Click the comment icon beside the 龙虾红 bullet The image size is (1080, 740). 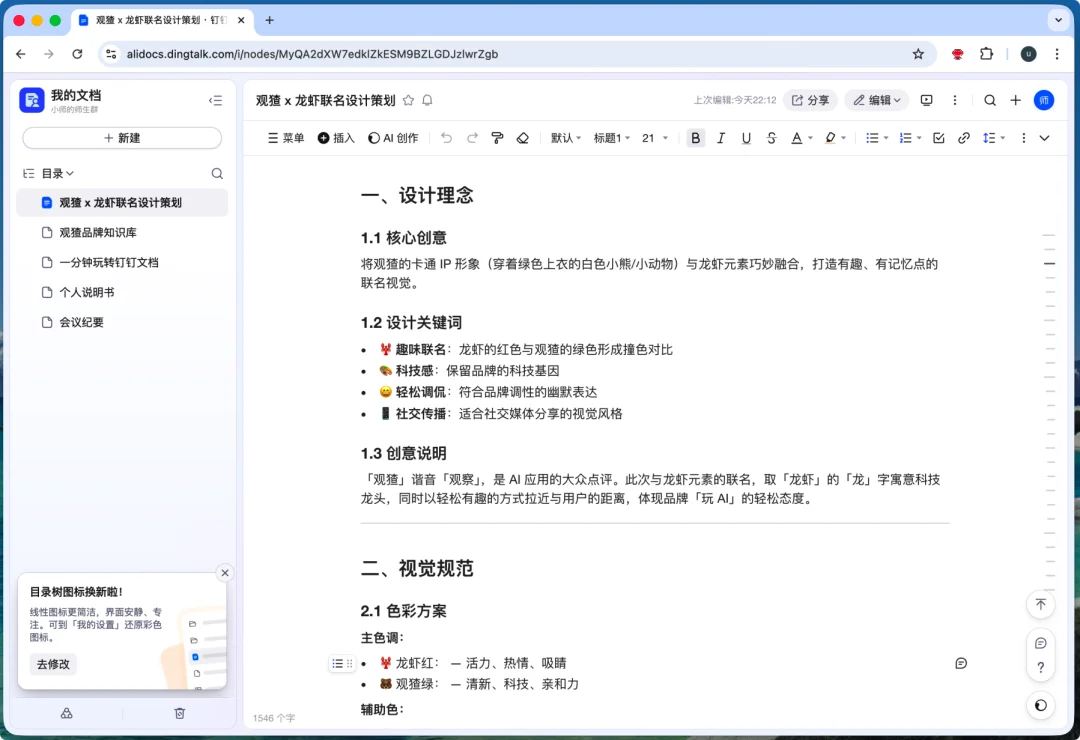click(961, 663)
